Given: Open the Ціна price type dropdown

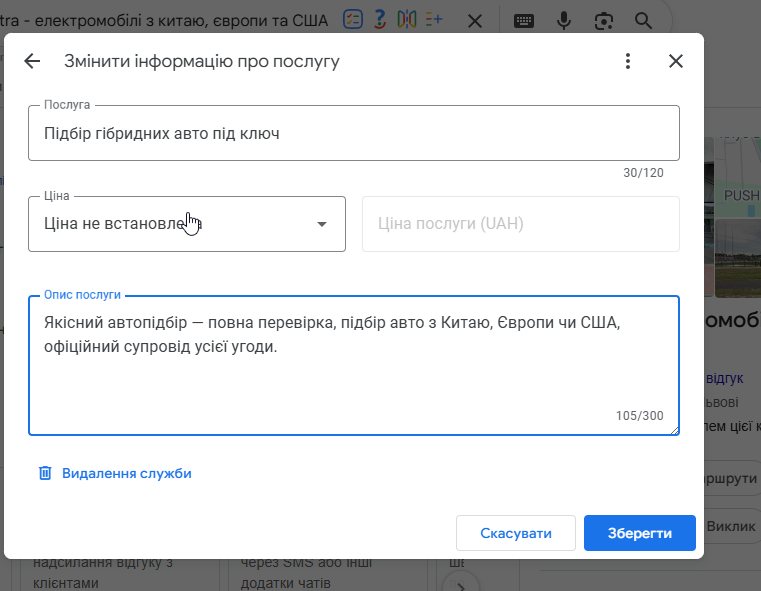Looking at the screenshot, I should pyautogui.click(x=187, y=224).
